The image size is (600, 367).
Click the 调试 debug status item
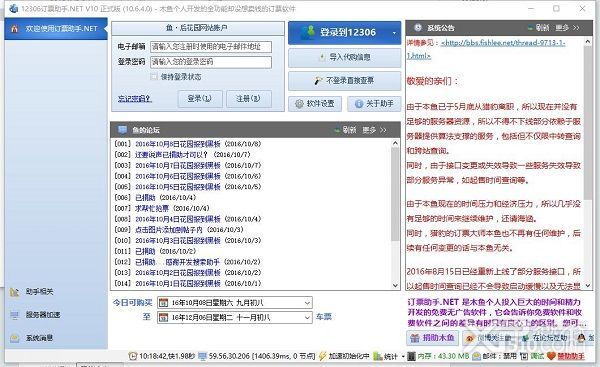(532, 356)
